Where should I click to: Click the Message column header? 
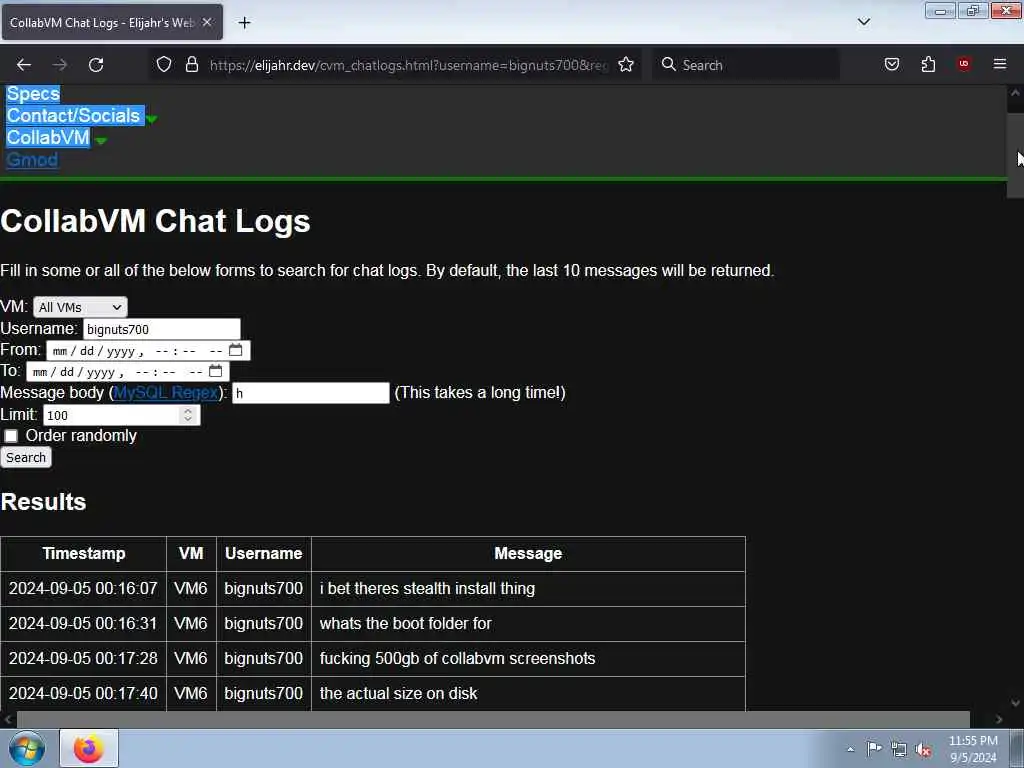point(528,554)
